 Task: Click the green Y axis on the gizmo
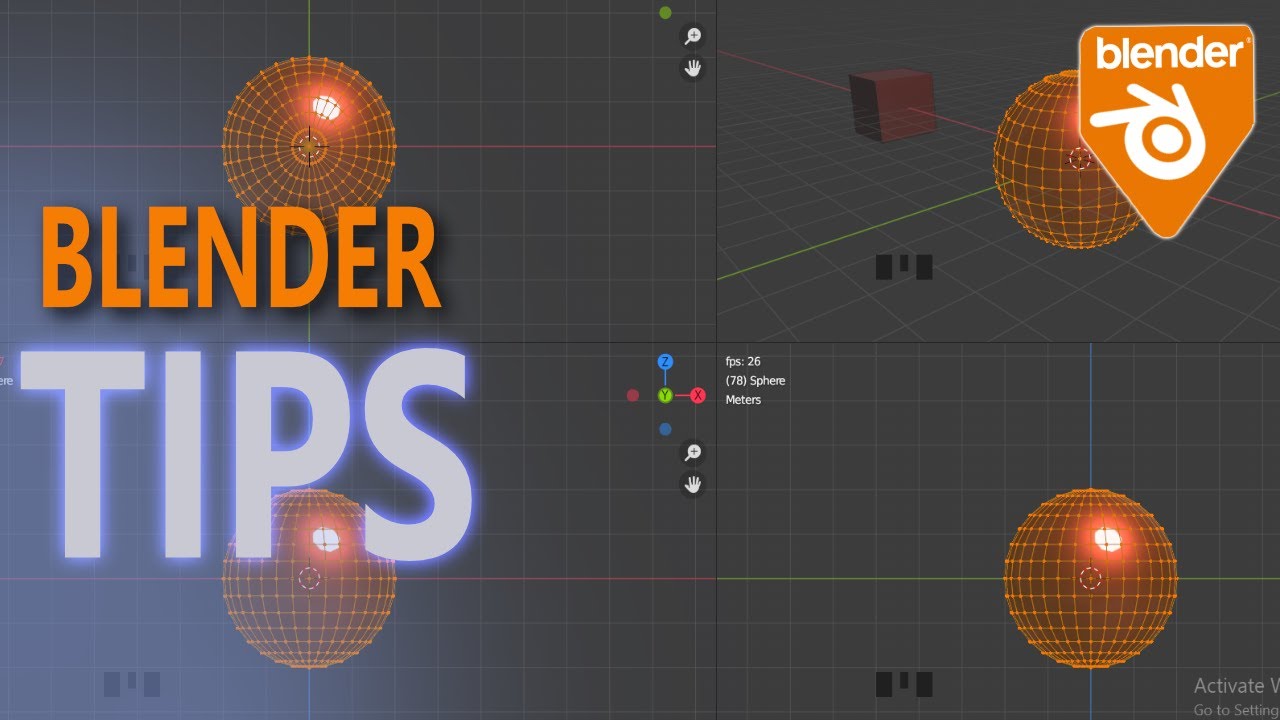point(665,396)
